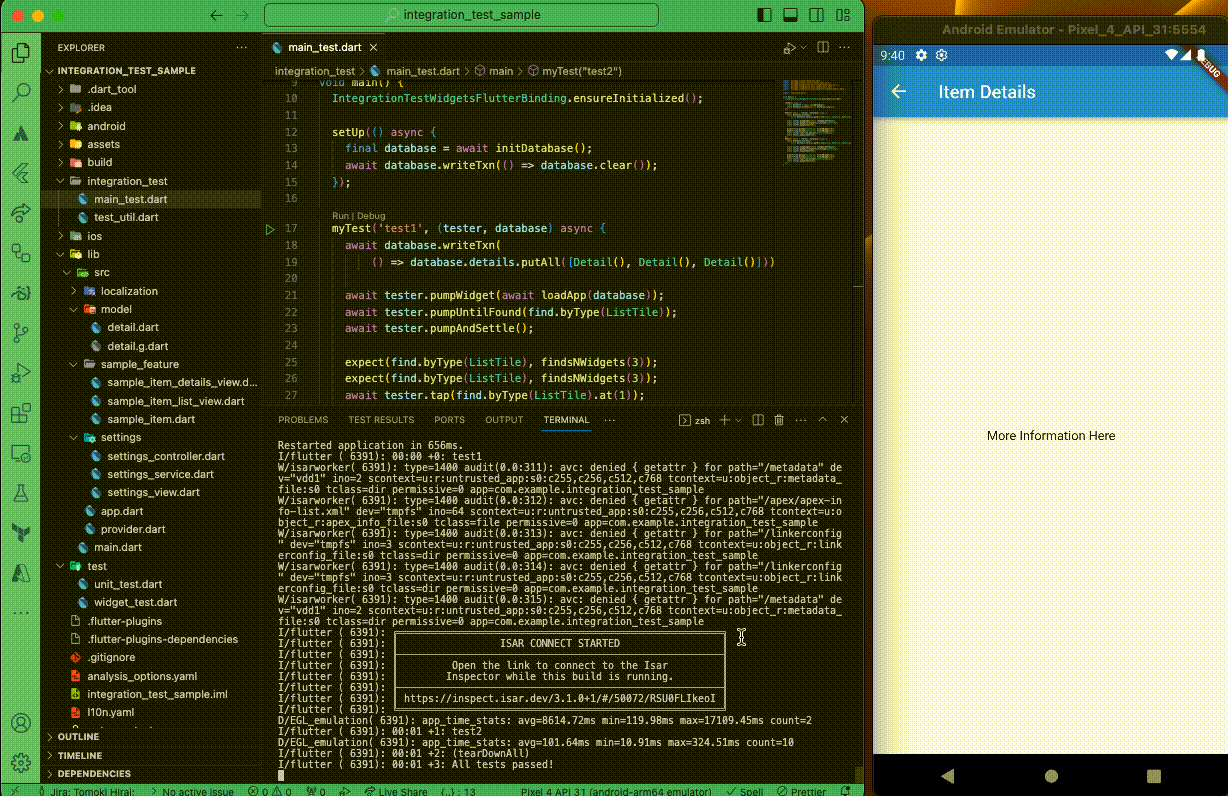Open the Run and Debug view
The height and width of the screenshot is (796, 1228).
click(x=20, y=374)
